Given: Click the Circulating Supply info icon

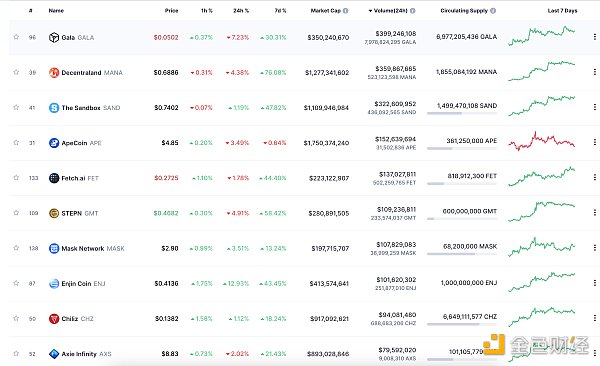Looking at the screenshot, I should (493, 11).
